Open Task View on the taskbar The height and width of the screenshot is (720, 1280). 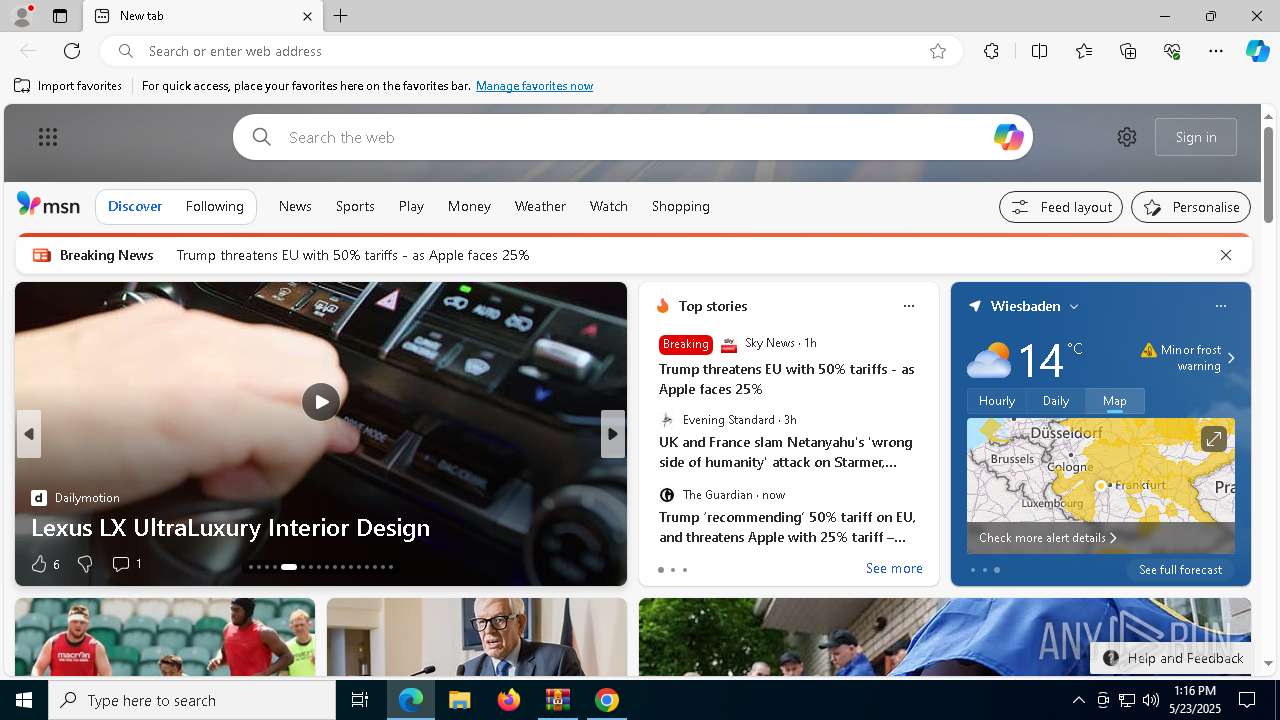(360, 700)
